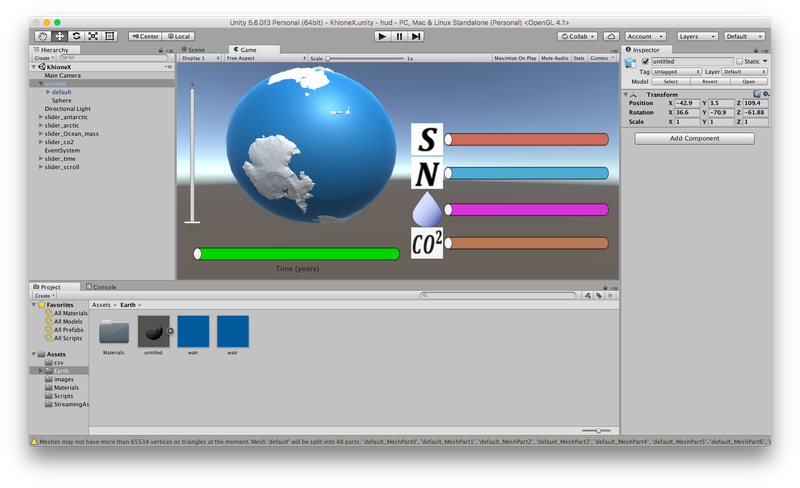Enable the Static checkbox

coord(740,62)
